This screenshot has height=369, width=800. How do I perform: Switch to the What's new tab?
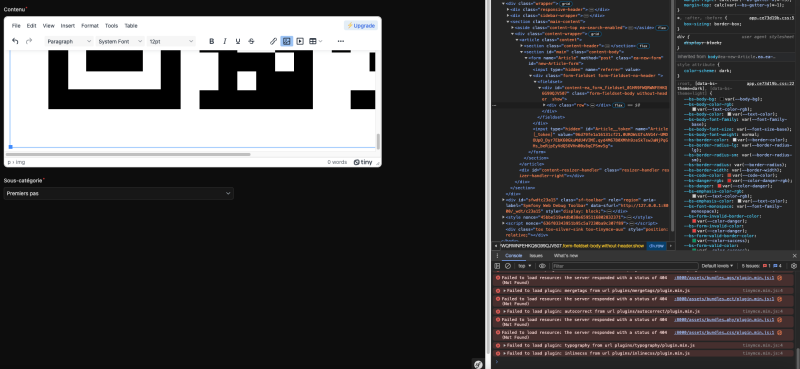tap(566, 256)
